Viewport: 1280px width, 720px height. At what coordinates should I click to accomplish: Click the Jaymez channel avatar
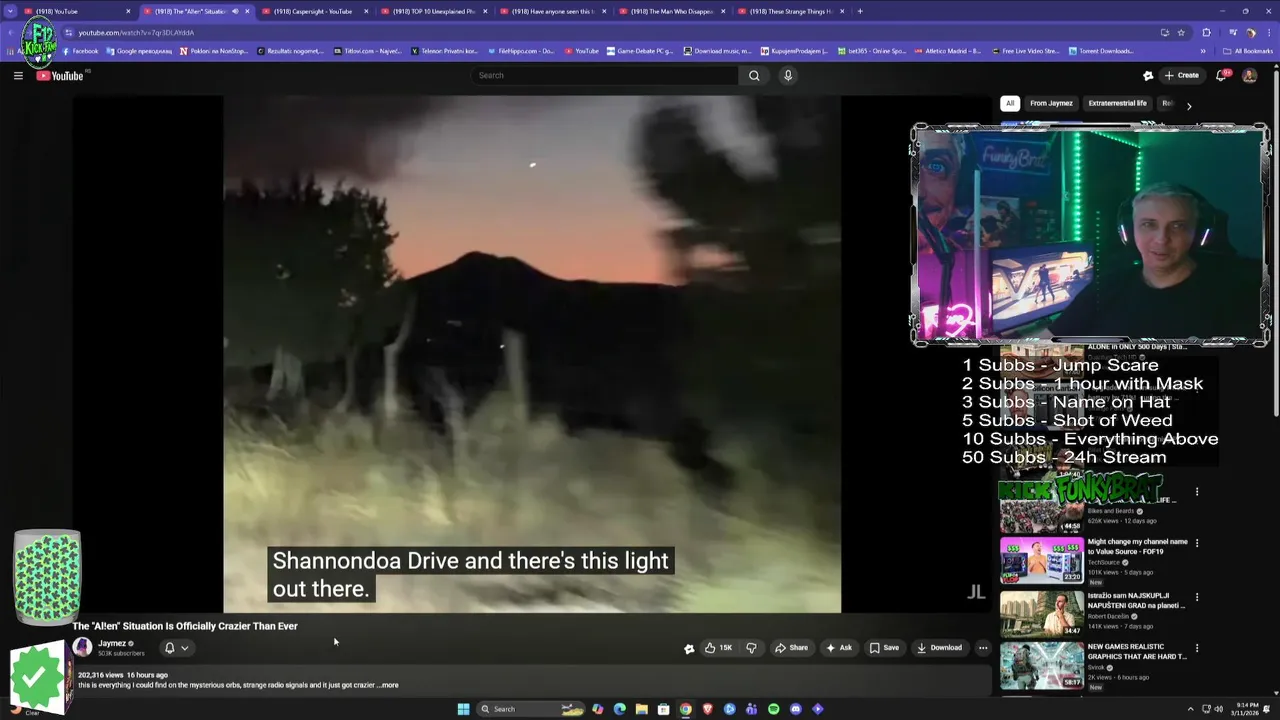tap(82, 647)
